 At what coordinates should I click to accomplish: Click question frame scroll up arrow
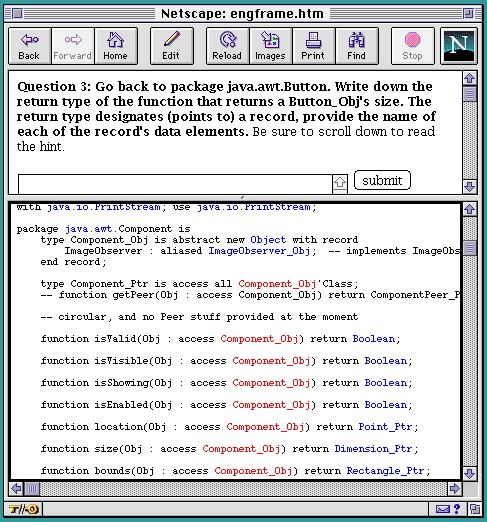(470, 78)
